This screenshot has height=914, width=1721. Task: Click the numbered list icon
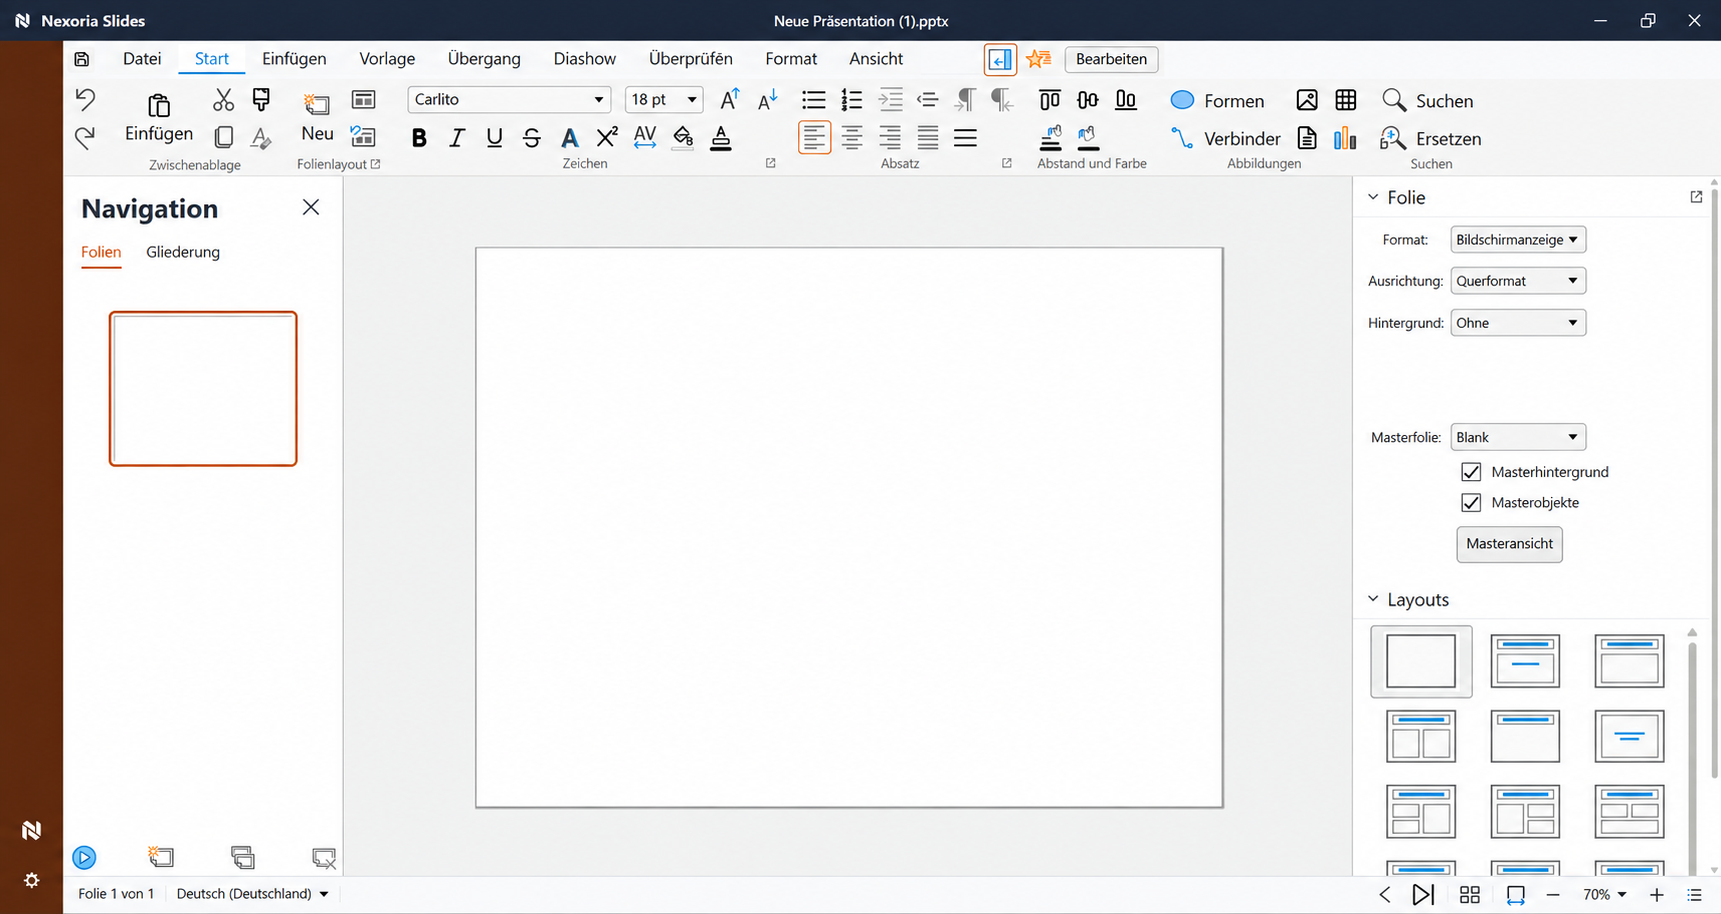click(x=852, y=100)
